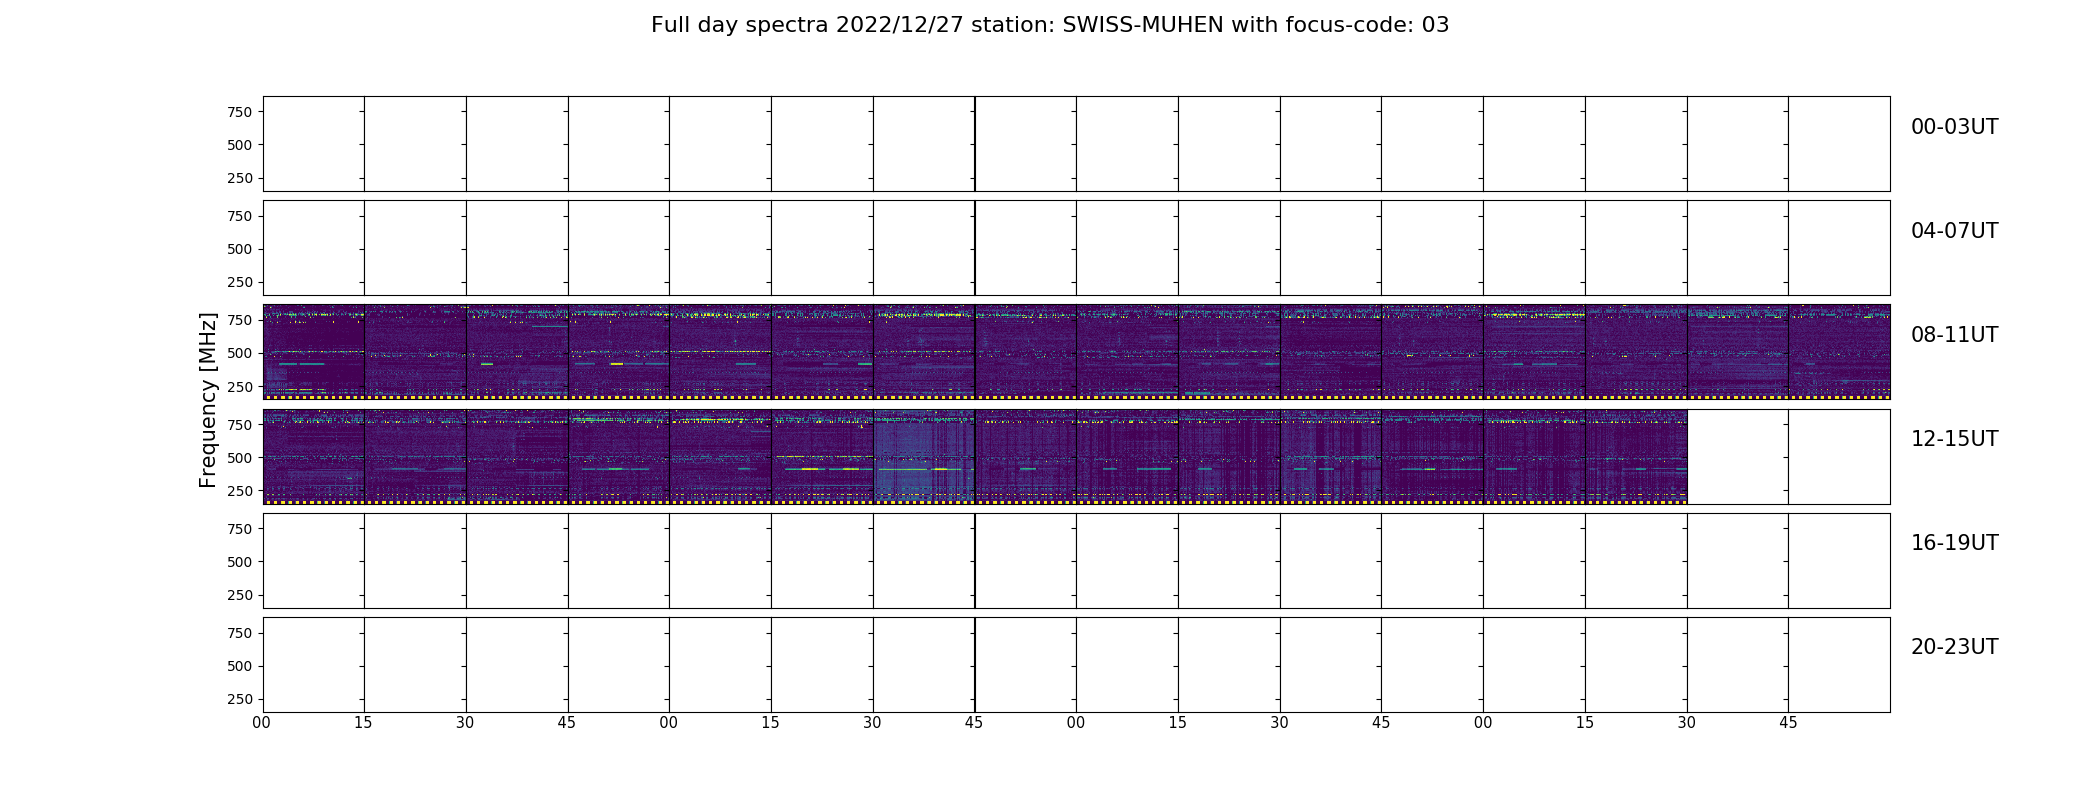Click the 500 tick label of 16-19UT panel

click(x=239, y=562)
